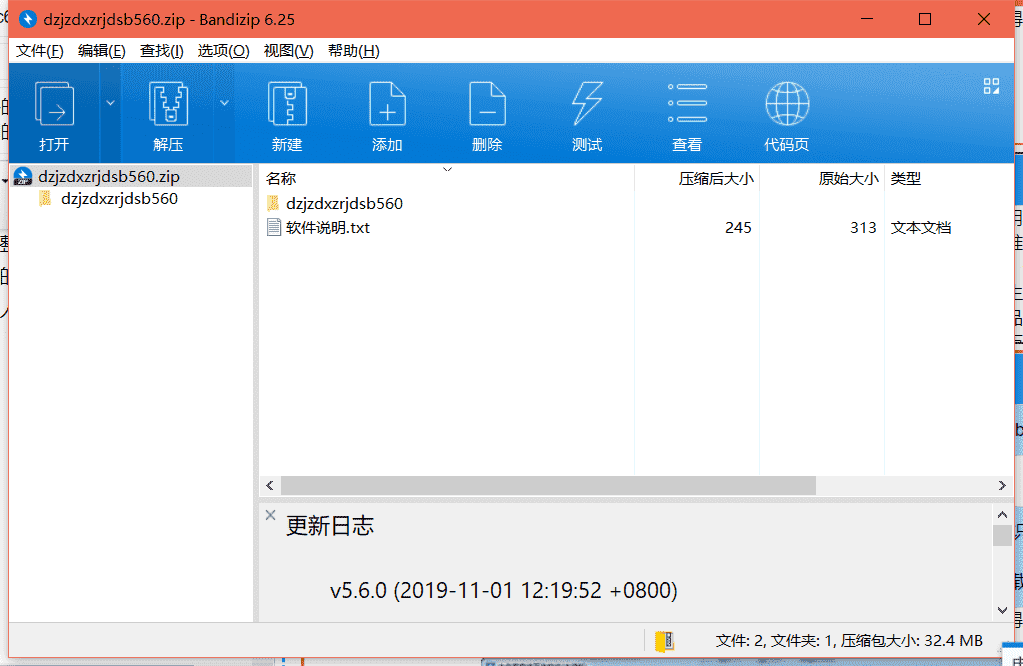Click horizontal scrollbar right arrow

[x=1002, y=485]
